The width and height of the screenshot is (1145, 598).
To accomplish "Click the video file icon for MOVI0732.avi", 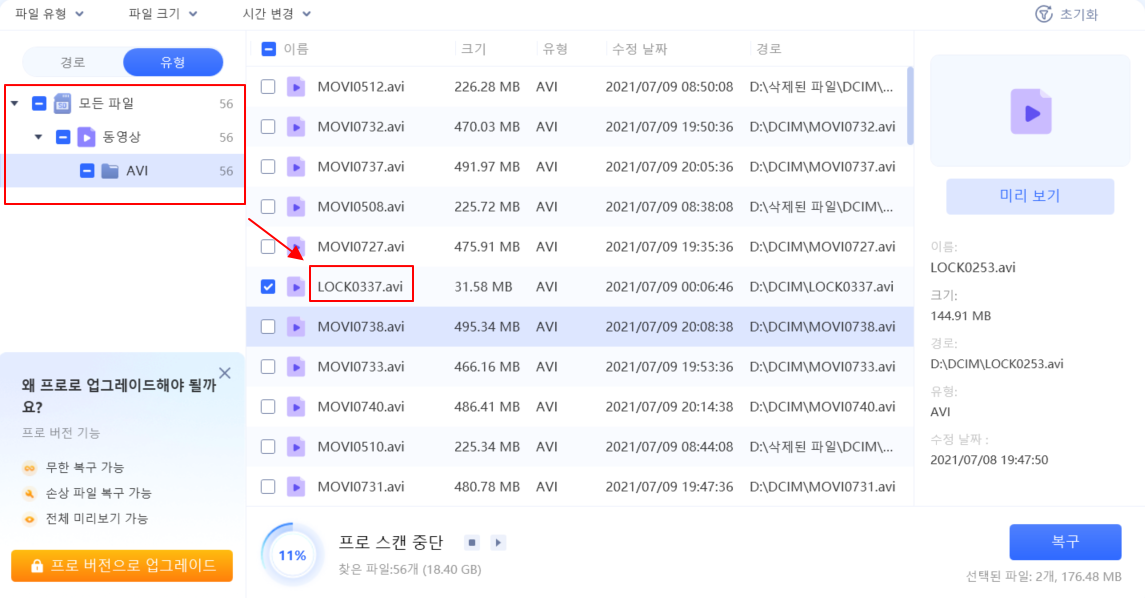I will 296,127.
